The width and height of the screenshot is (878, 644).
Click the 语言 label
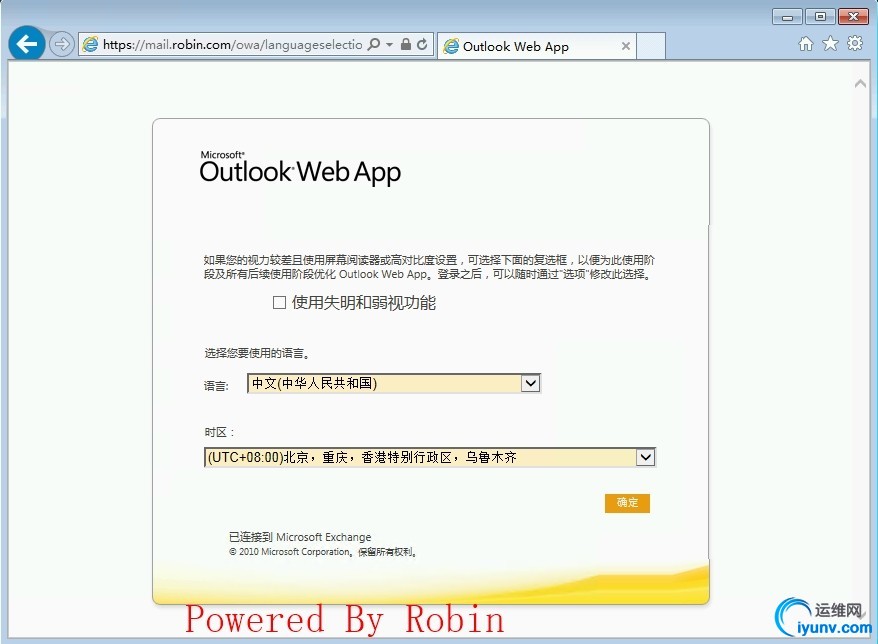tap(216, 386)
